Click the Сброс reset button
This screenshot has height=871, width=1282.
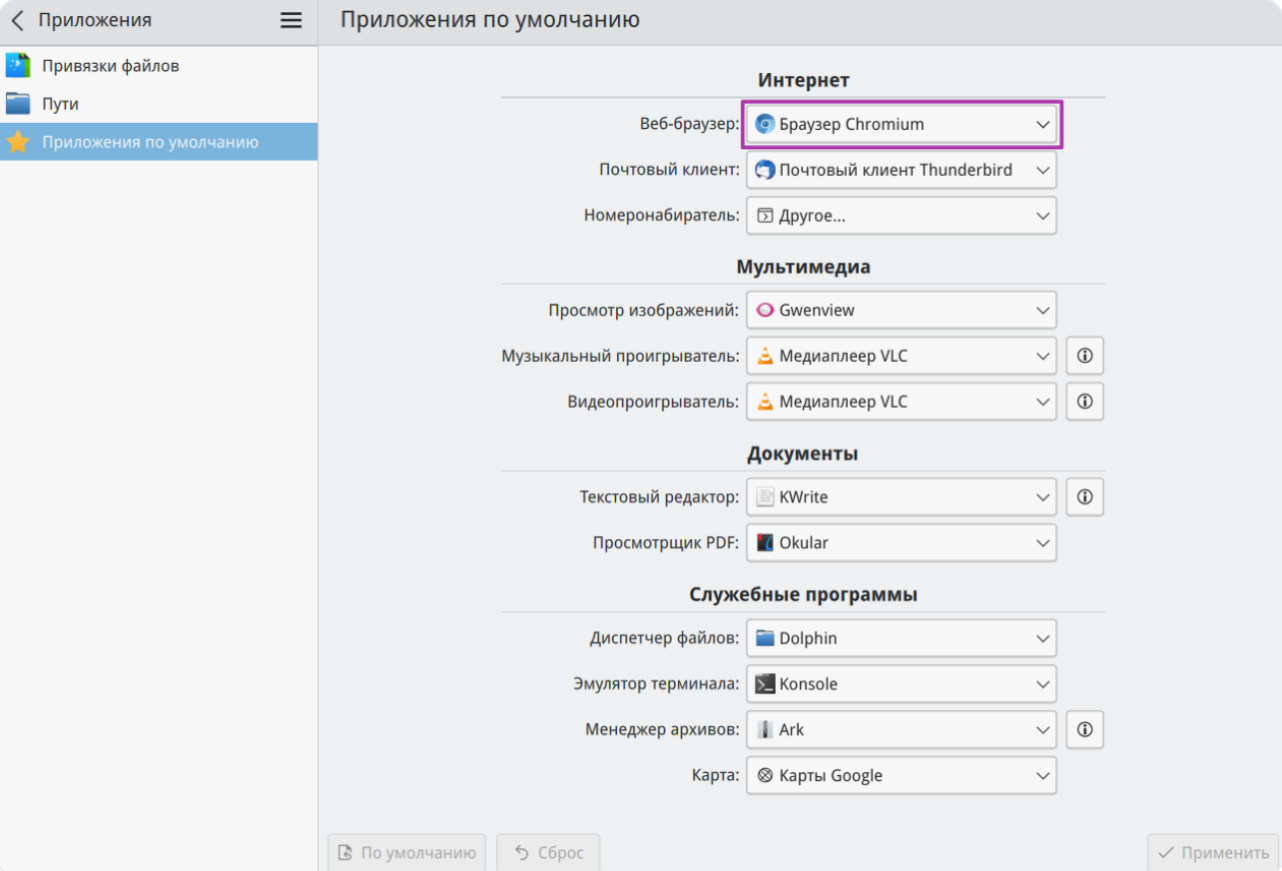(548, 853)
